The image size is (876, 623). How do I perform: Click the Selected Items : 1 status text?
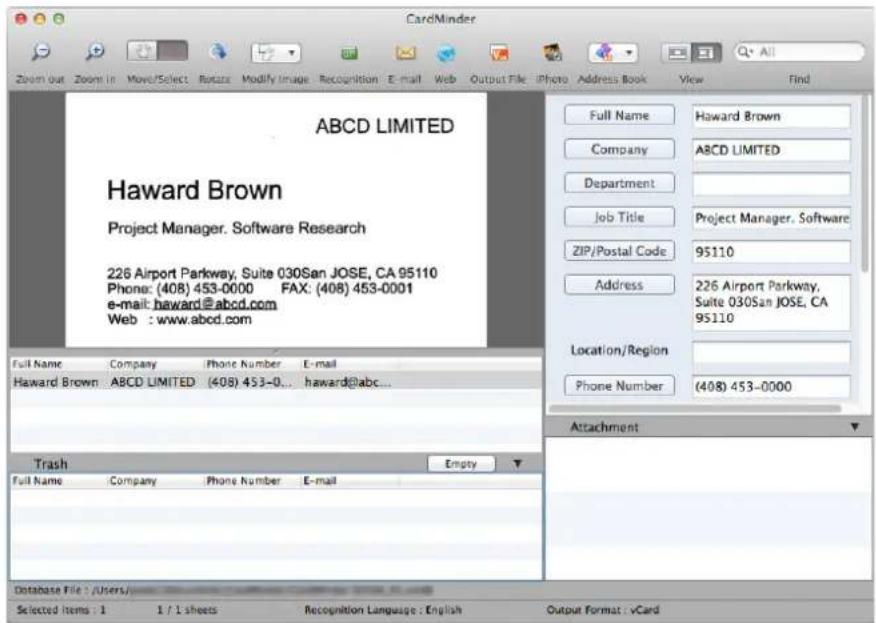click(x=61, y=610)
